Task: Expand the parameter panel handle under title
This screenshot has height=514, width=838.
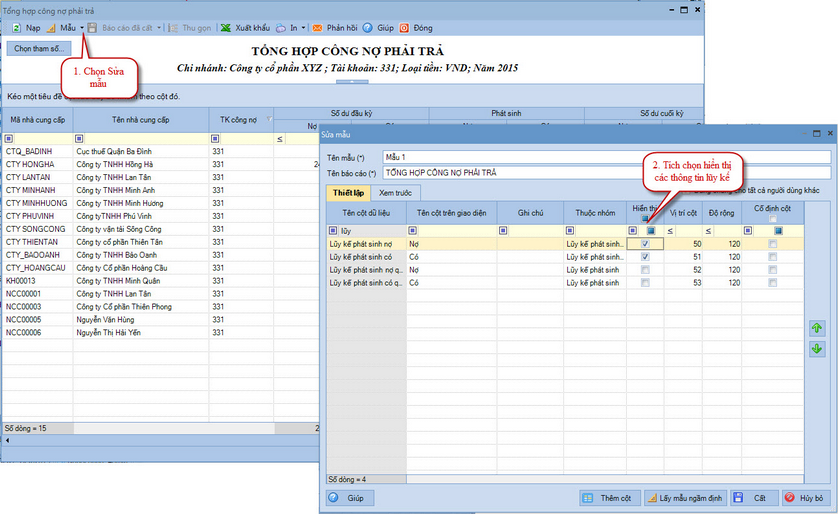Action: coord(352,82)
